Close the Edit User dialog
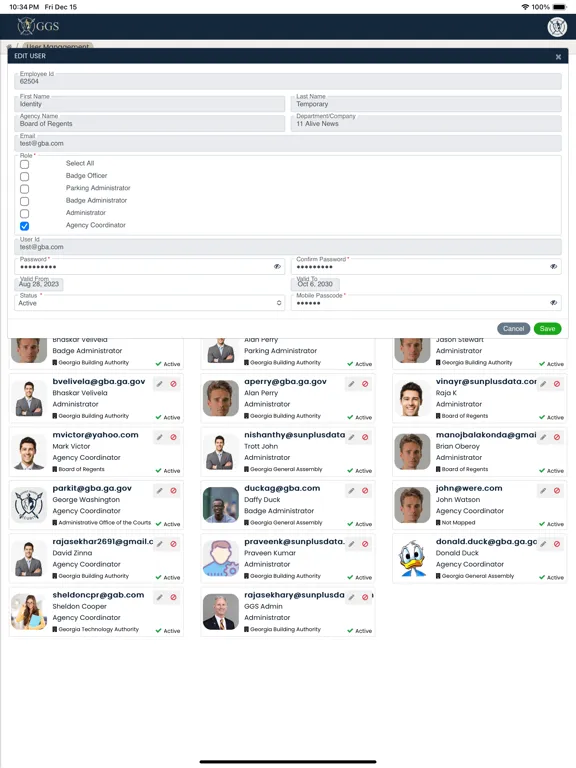The width and height of the screenshot is (576, 768). pyautogui.click(x=558, y=57)
